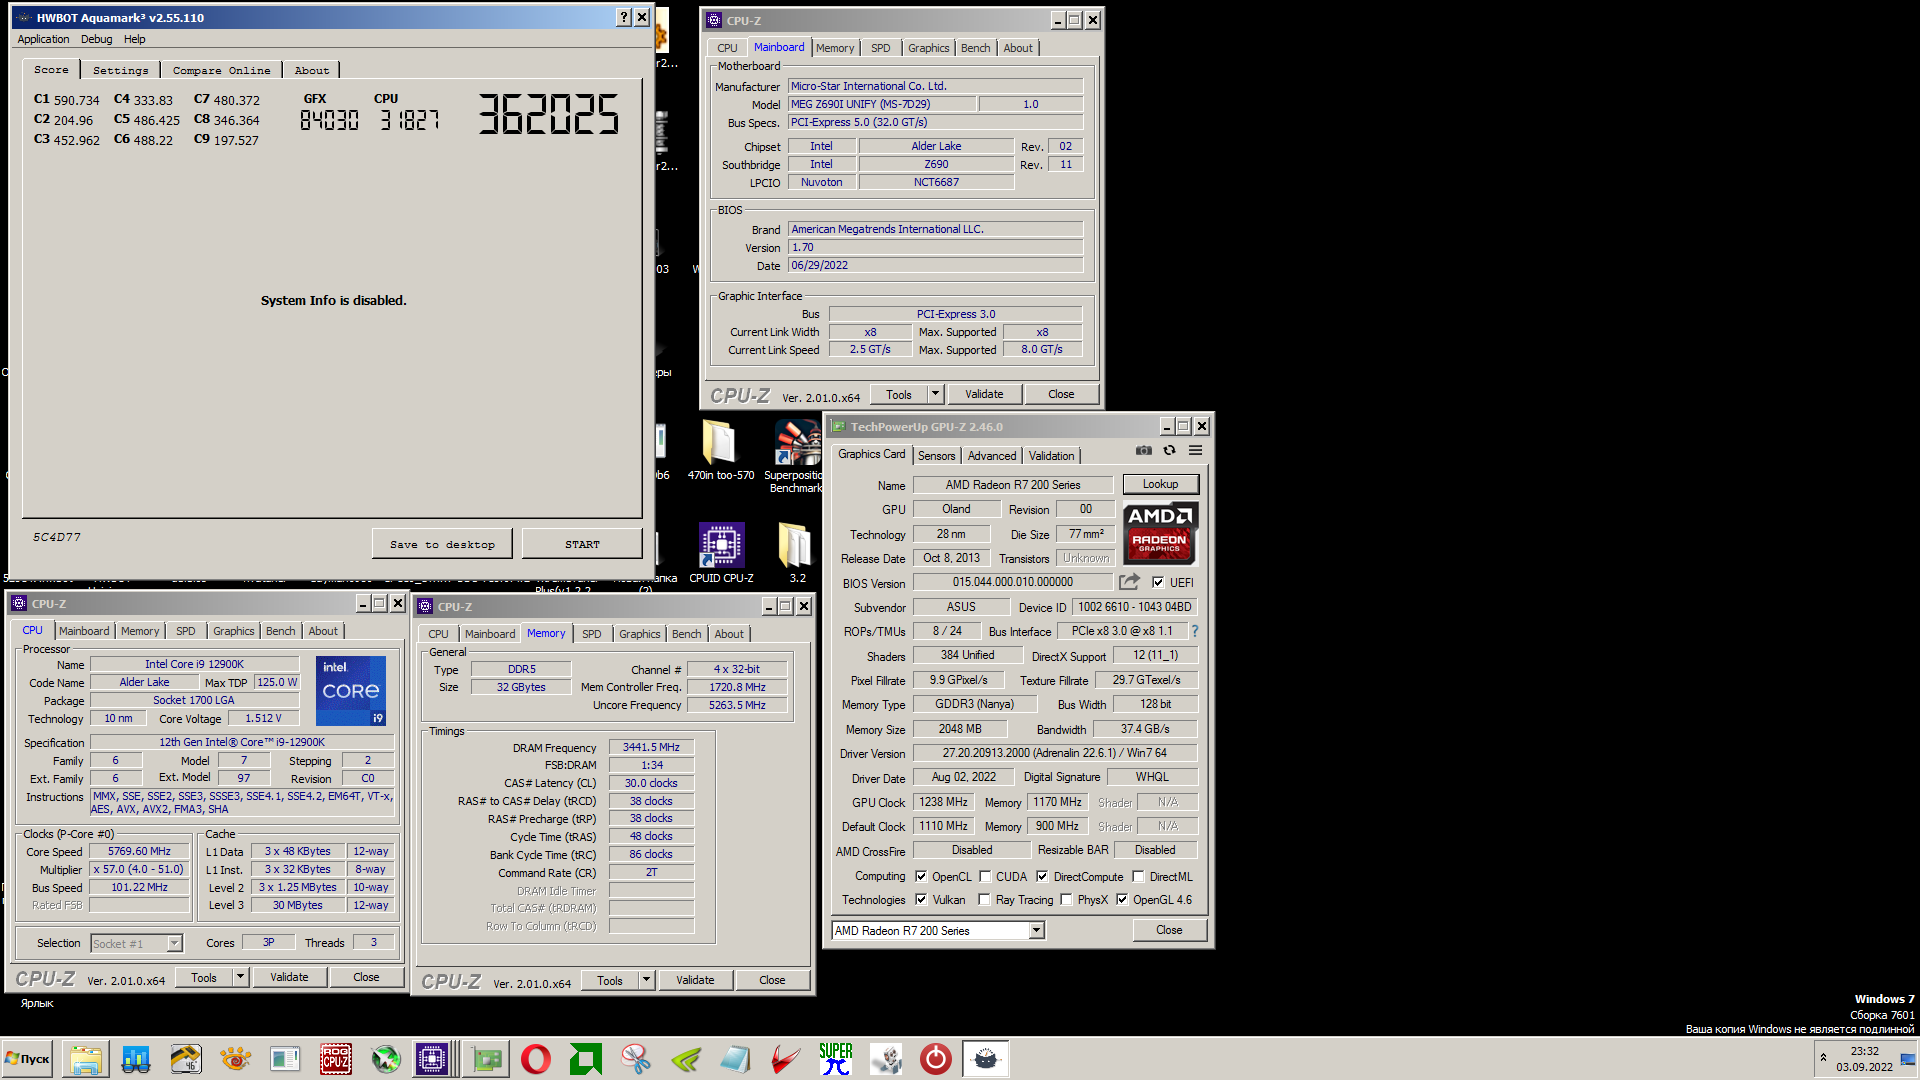Viewport: 1920px width, 1080px height.
Task: Toggle the OpenCL checkbox
Action: click(x=921, y=876)
